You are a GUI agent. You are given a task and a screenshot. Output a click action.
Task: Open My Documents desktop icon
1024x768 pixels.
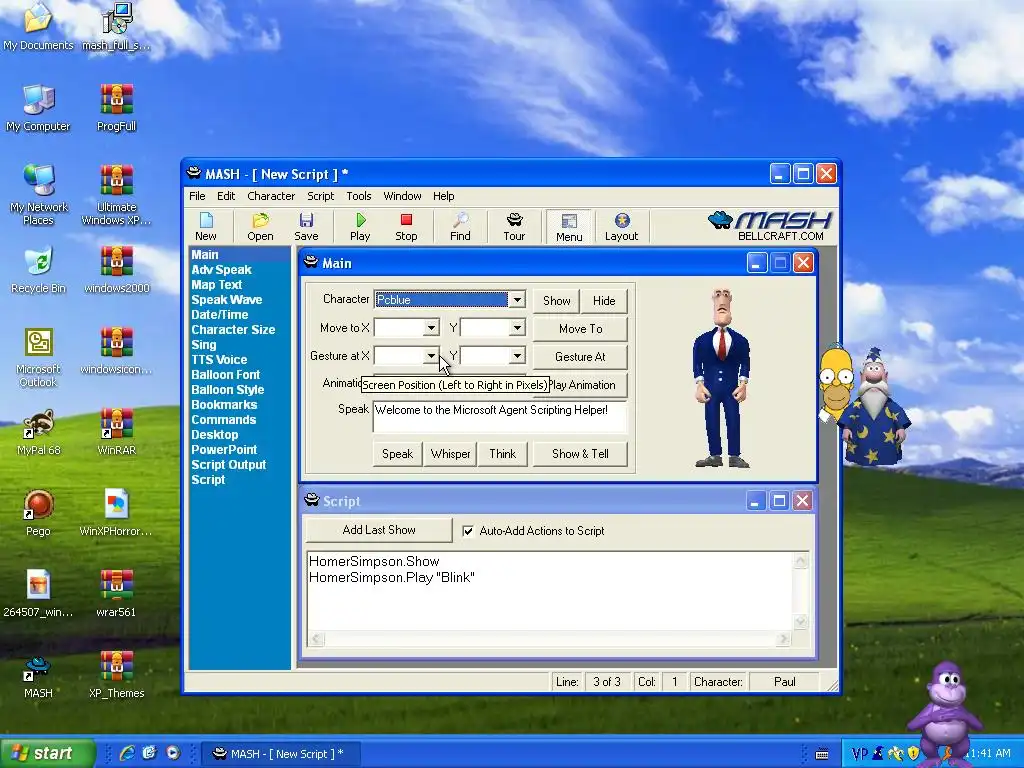click(x=38, y=27)
